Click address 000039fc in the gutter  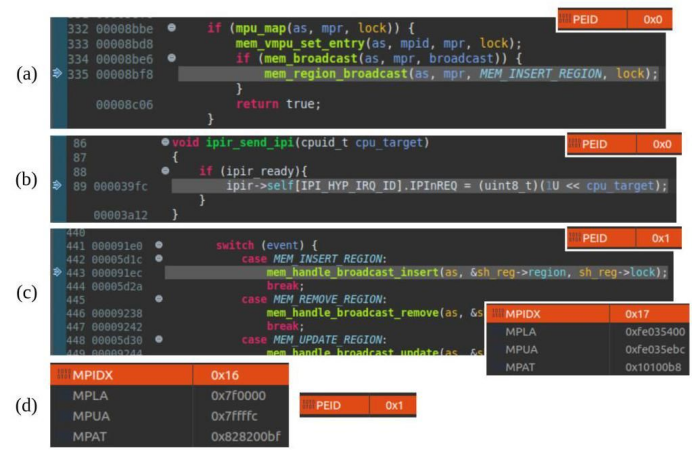(120, 186)
